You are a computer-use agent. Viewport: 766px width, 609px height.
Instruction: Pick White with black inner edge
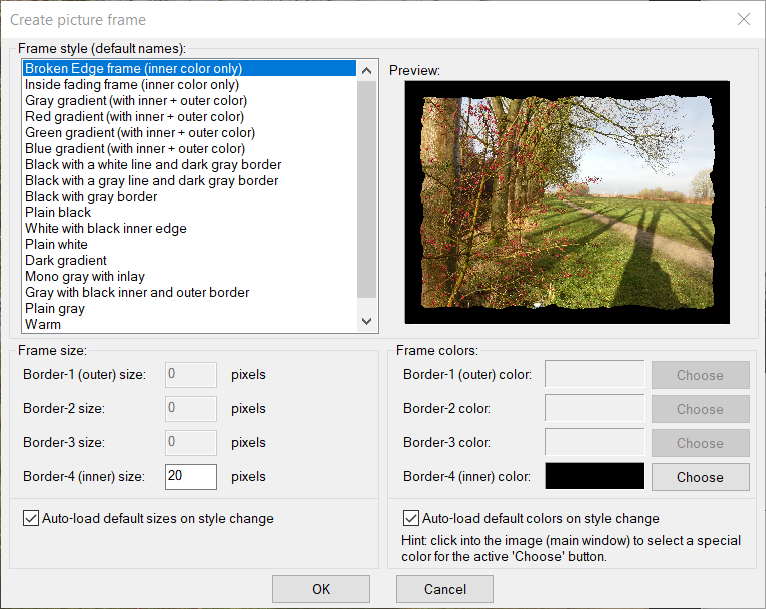point(105,229)
